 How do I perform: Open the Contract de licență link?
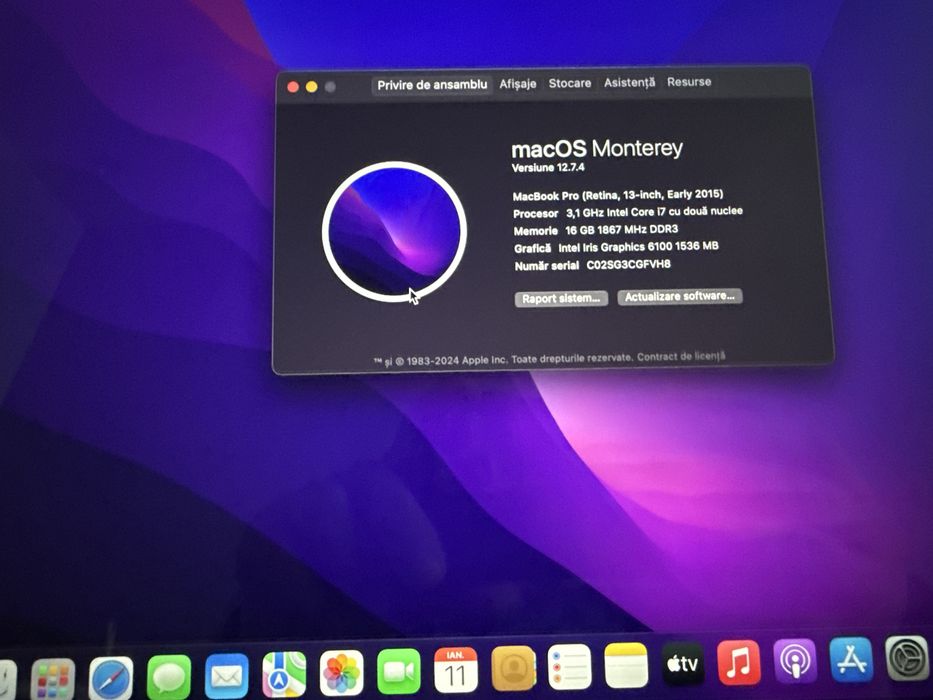681,357
